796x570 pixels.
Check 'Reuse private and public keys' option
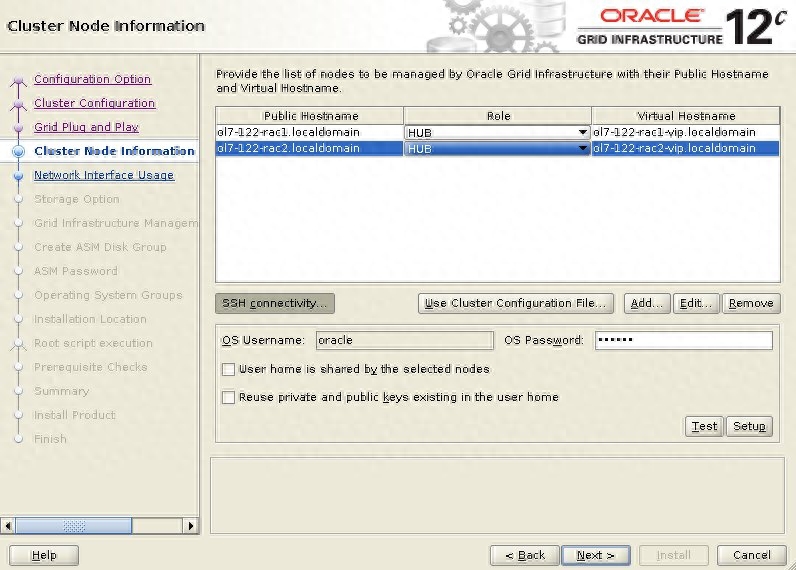229,397
